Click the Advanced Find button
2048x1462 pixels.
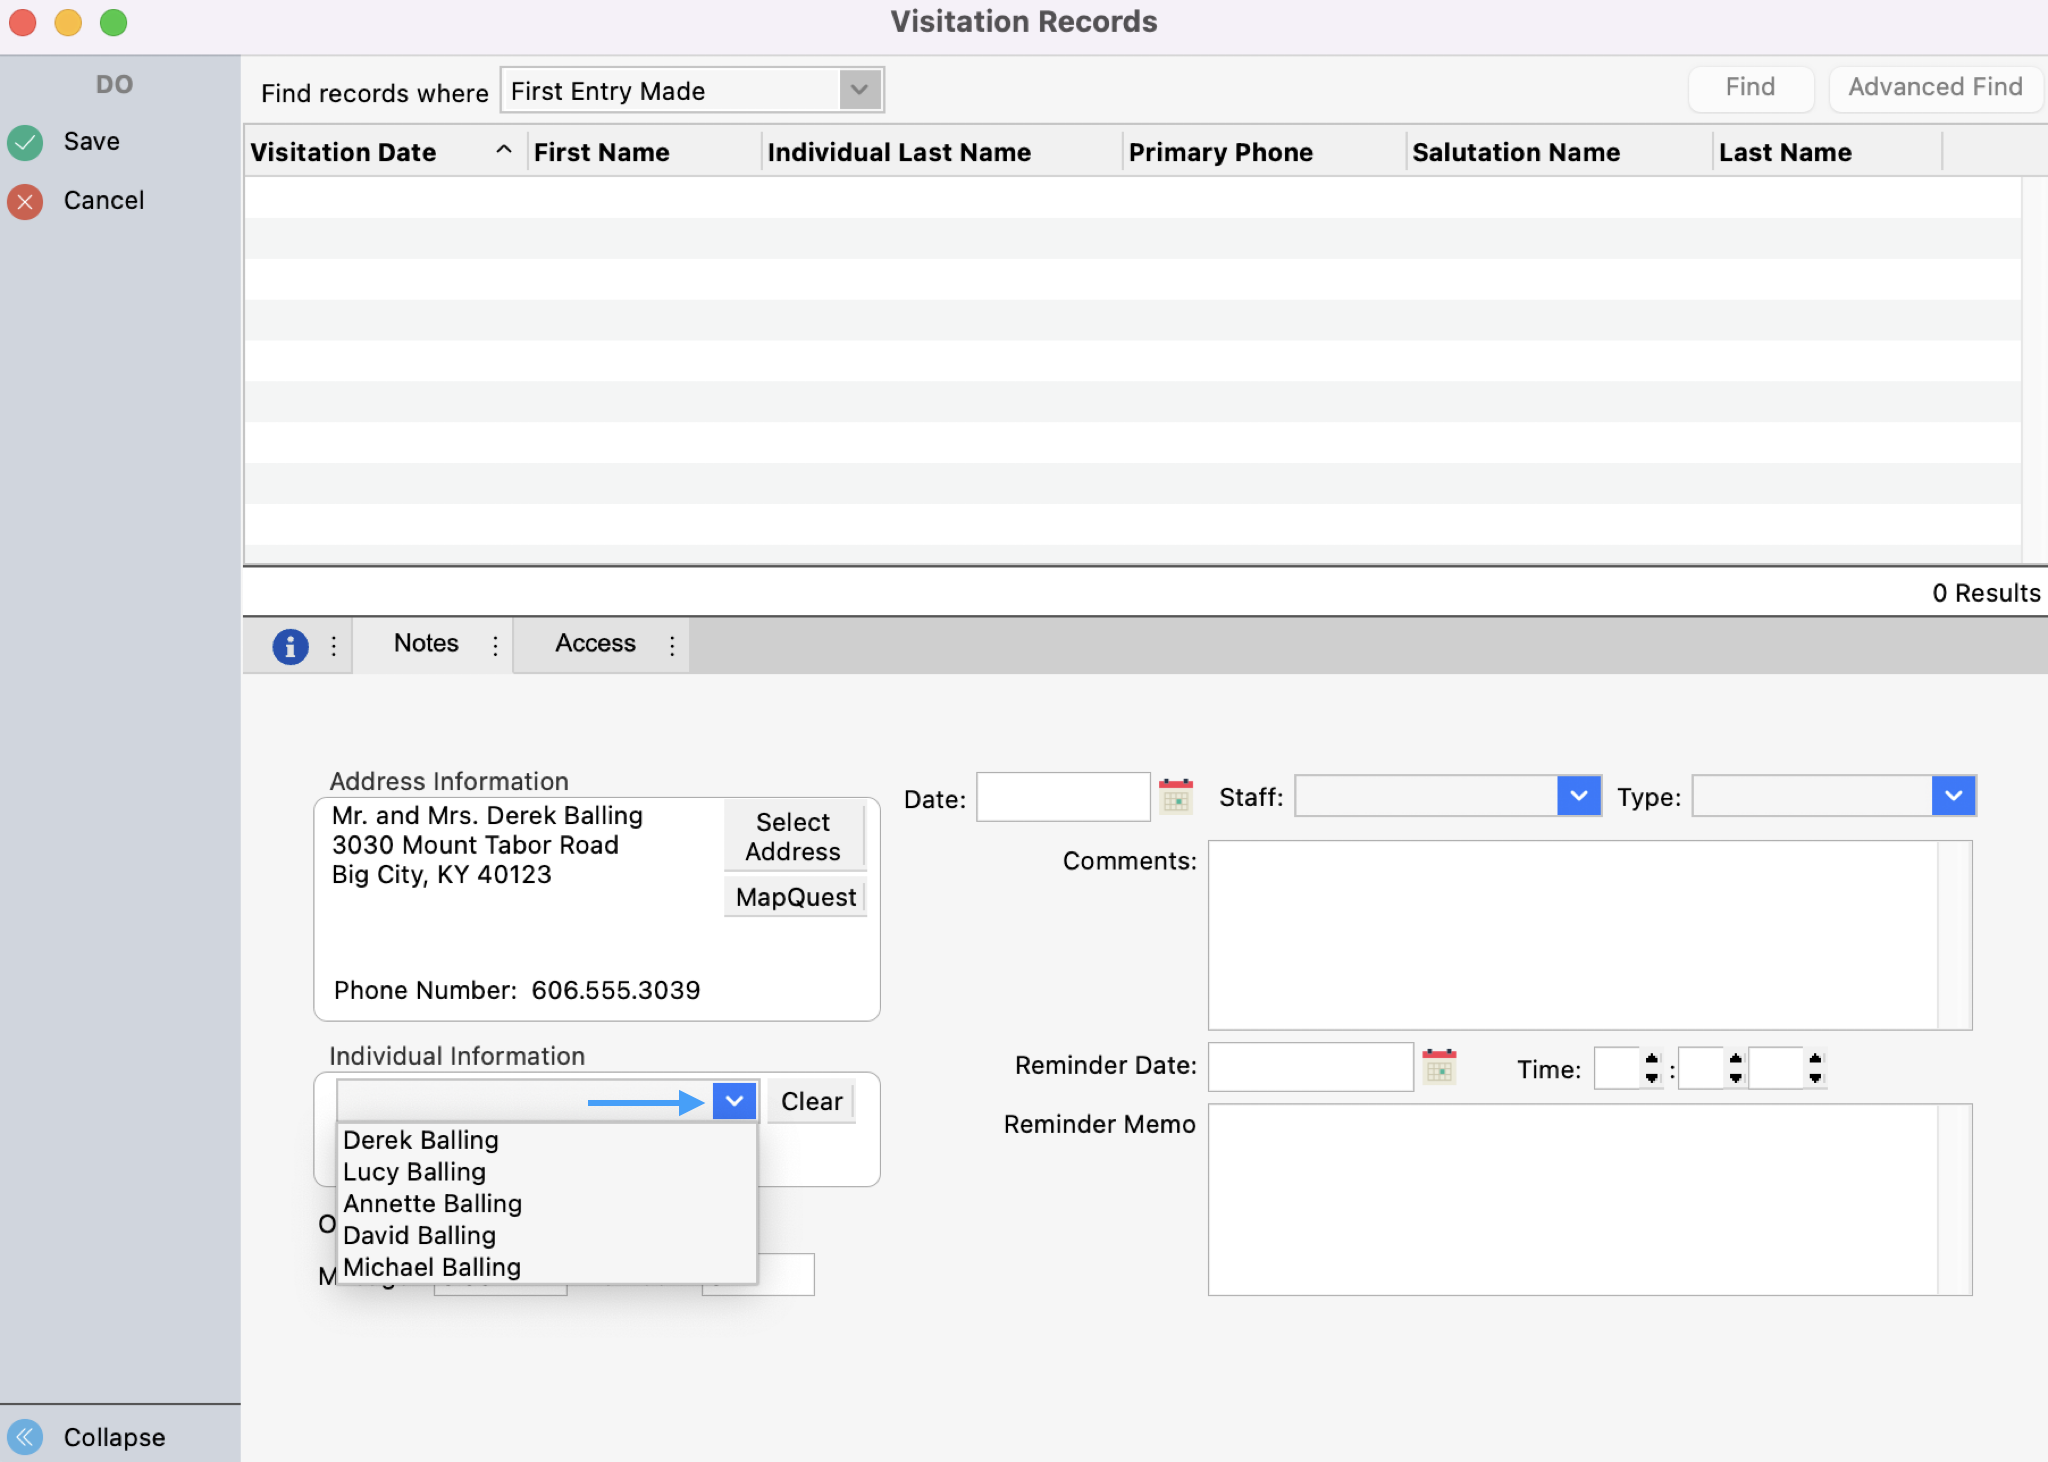1933,87
